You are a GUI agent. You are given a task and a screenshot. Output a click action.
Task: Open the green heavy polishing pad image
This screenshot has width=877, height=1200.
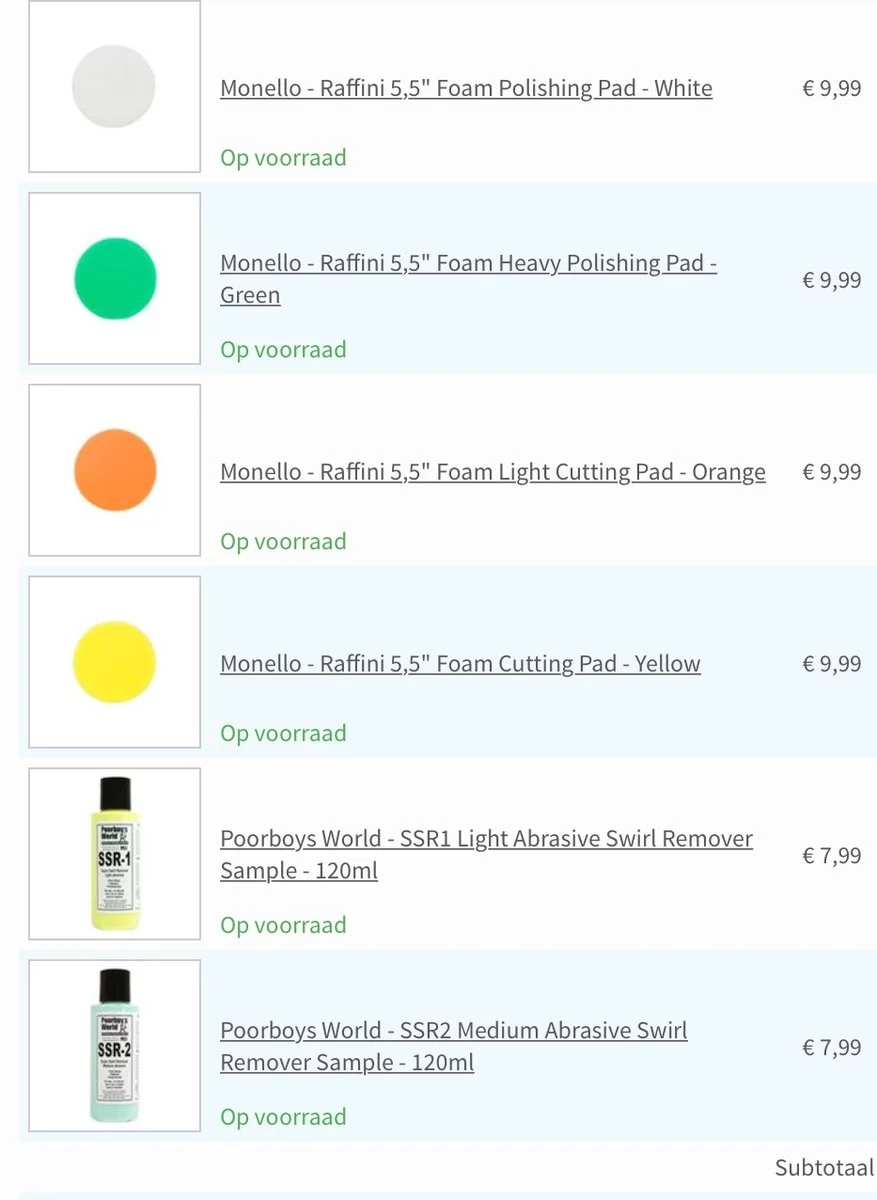(x=114, y=278)
